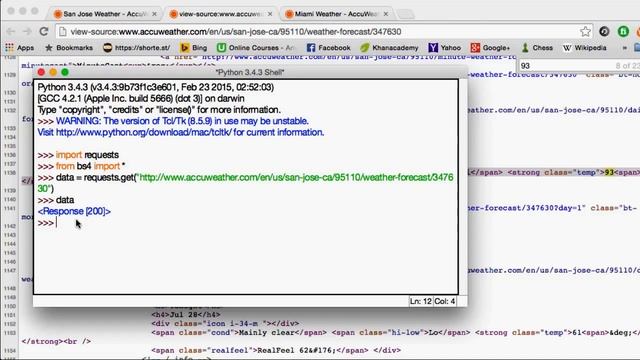Close the Python 3.4.3 Shell window
Viewport: 640px width, 360px height.
41,72
